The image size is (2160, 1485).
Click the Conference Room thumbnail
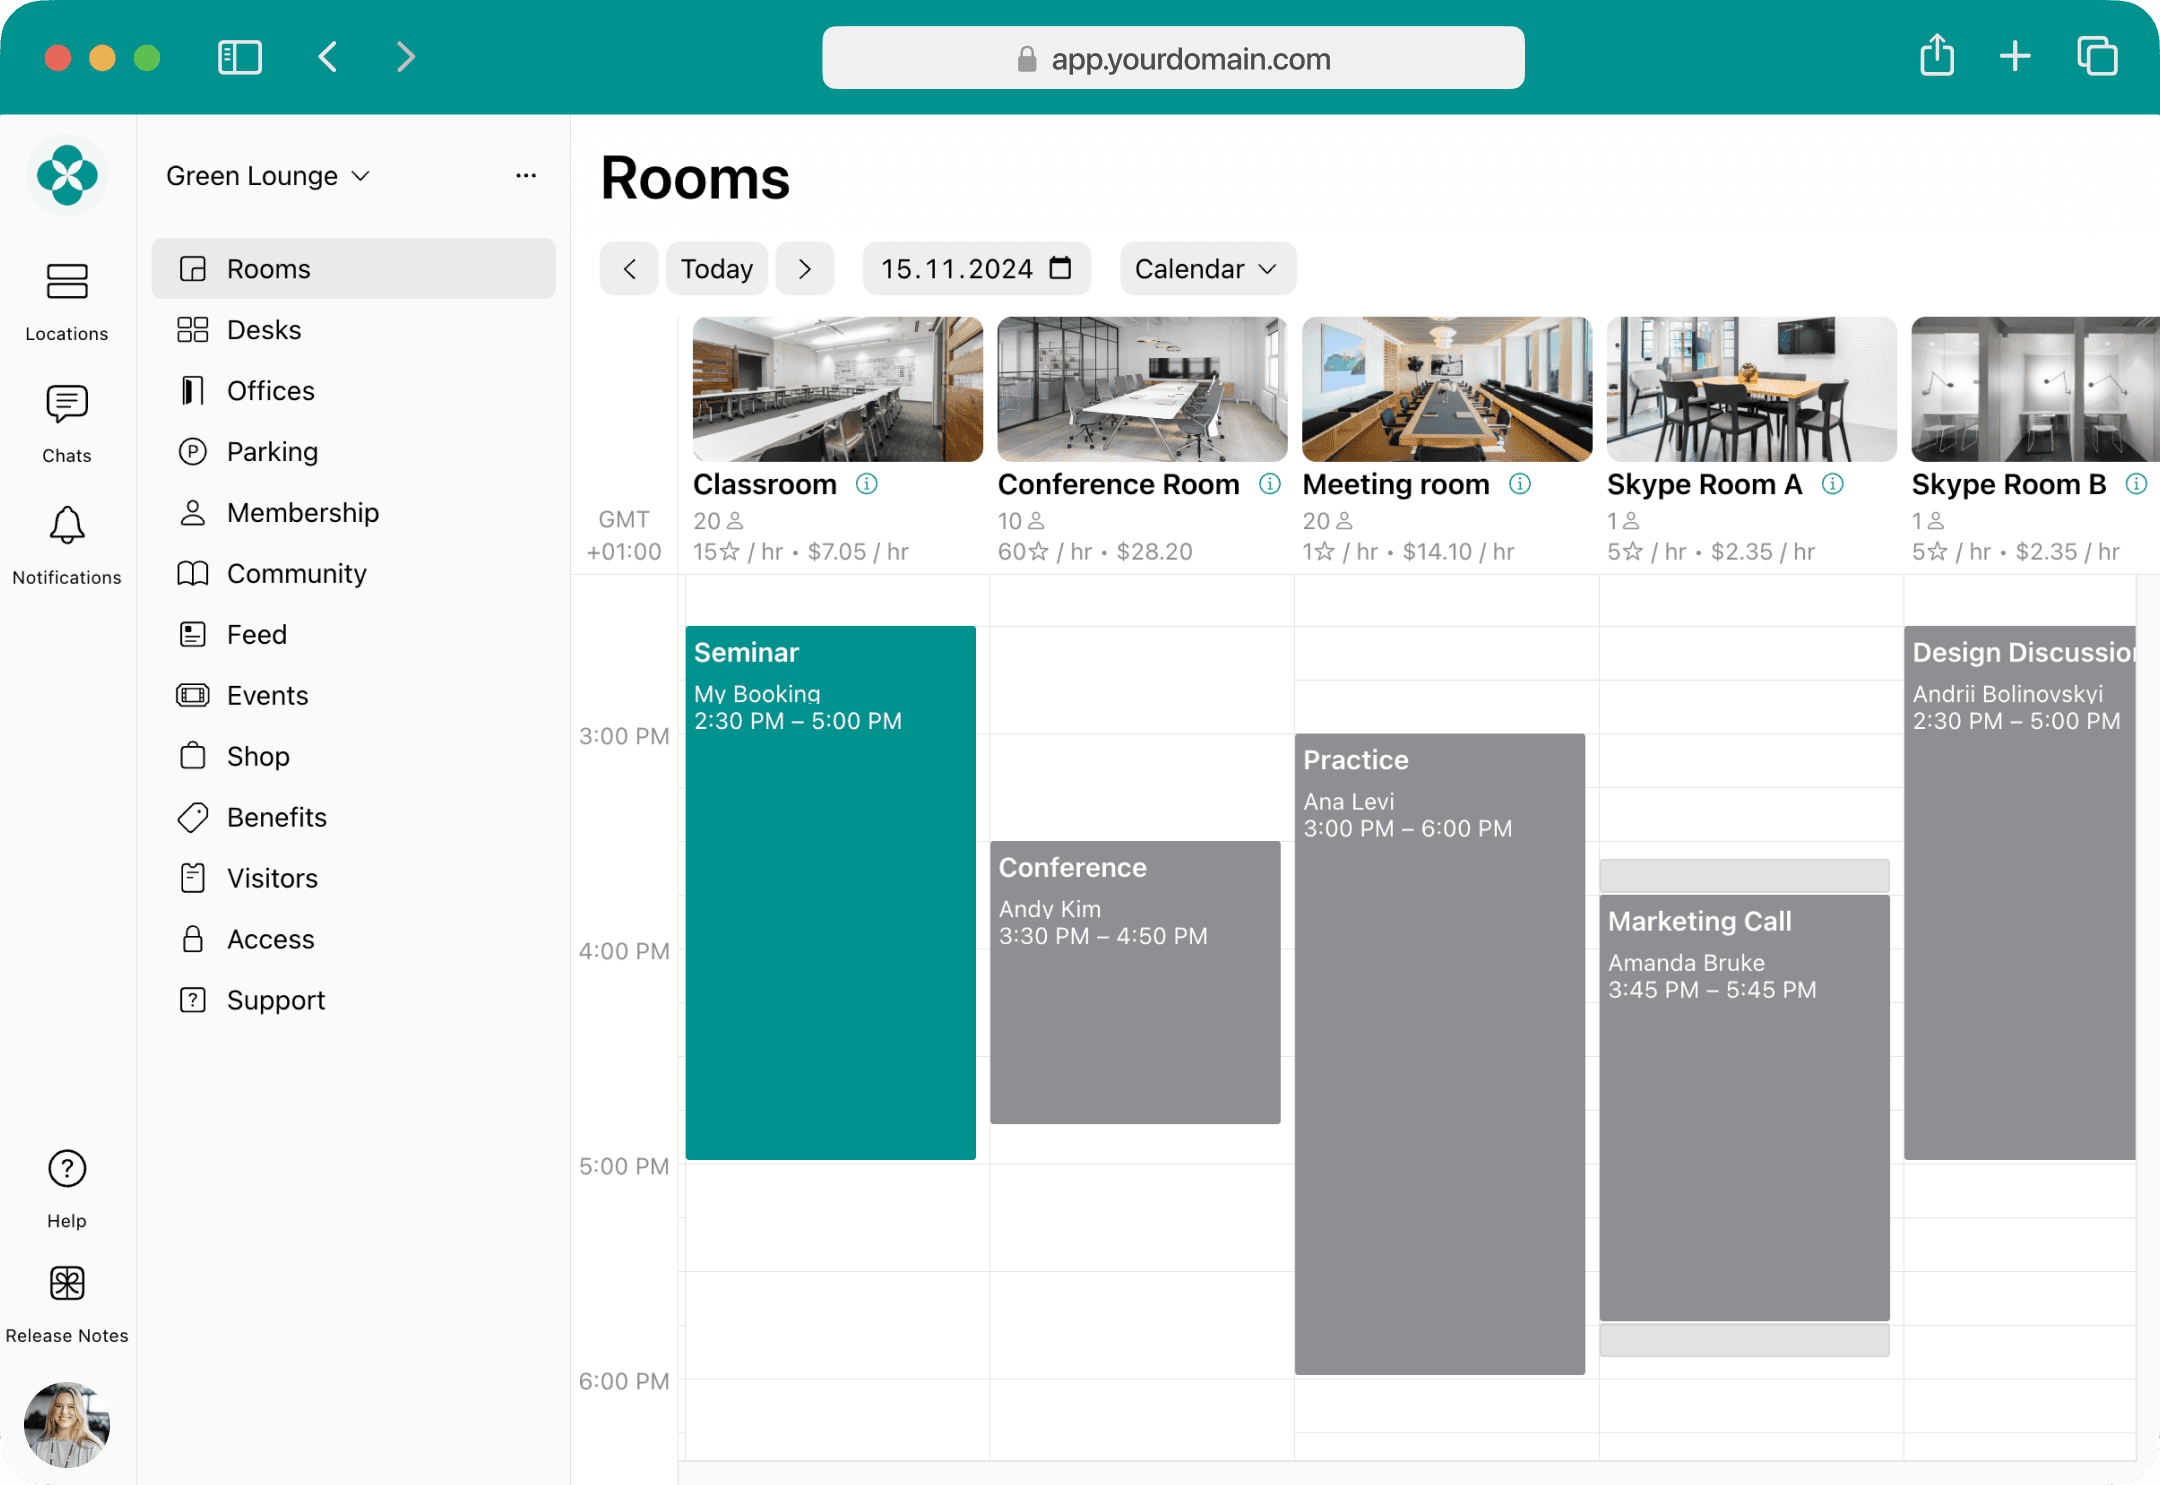(x=1139, y=391)
